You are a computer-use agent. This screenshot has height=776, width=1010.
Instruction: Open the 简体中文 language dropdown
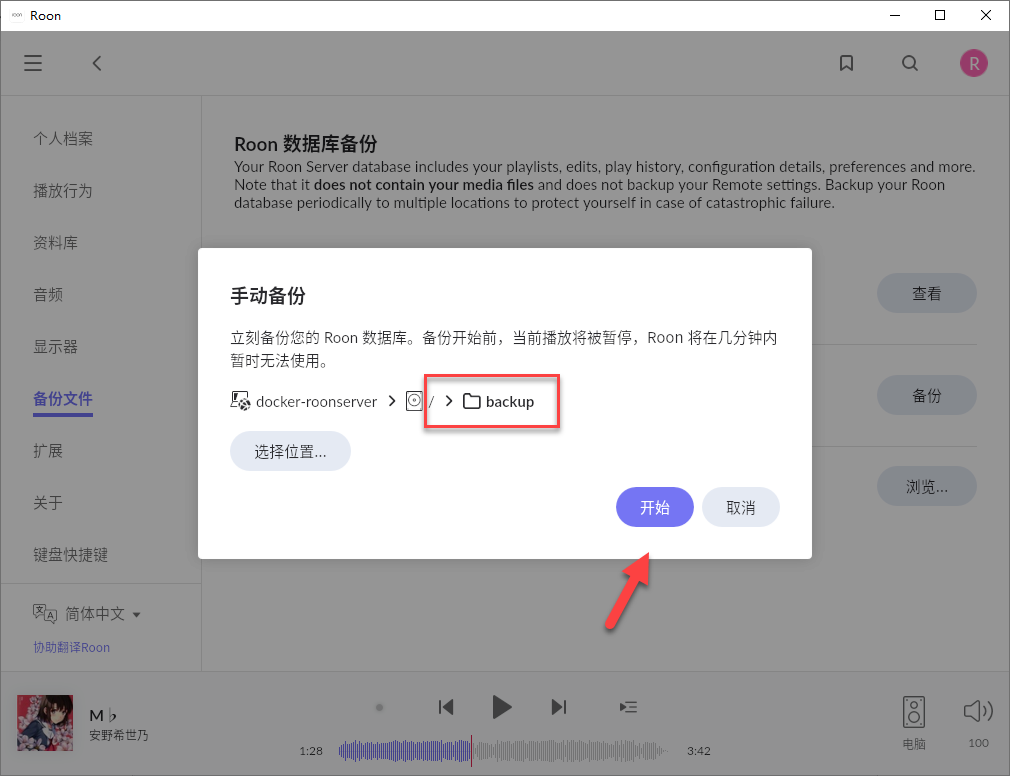coord(103,614)
